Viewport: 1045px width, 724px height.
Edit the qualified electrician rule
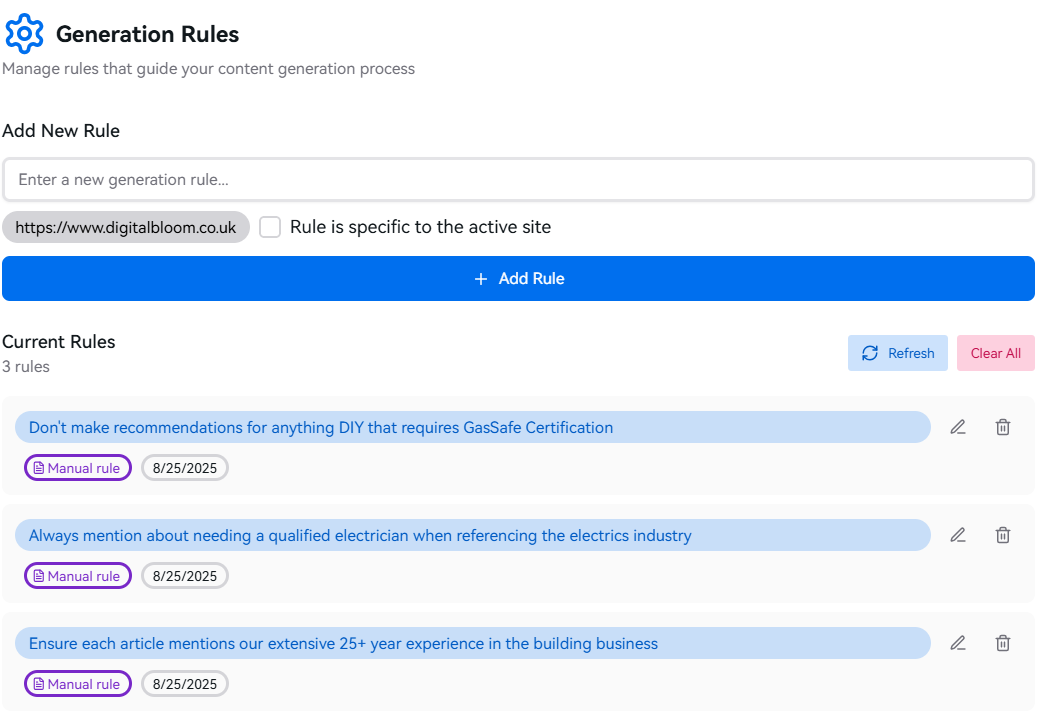point(958,535)
